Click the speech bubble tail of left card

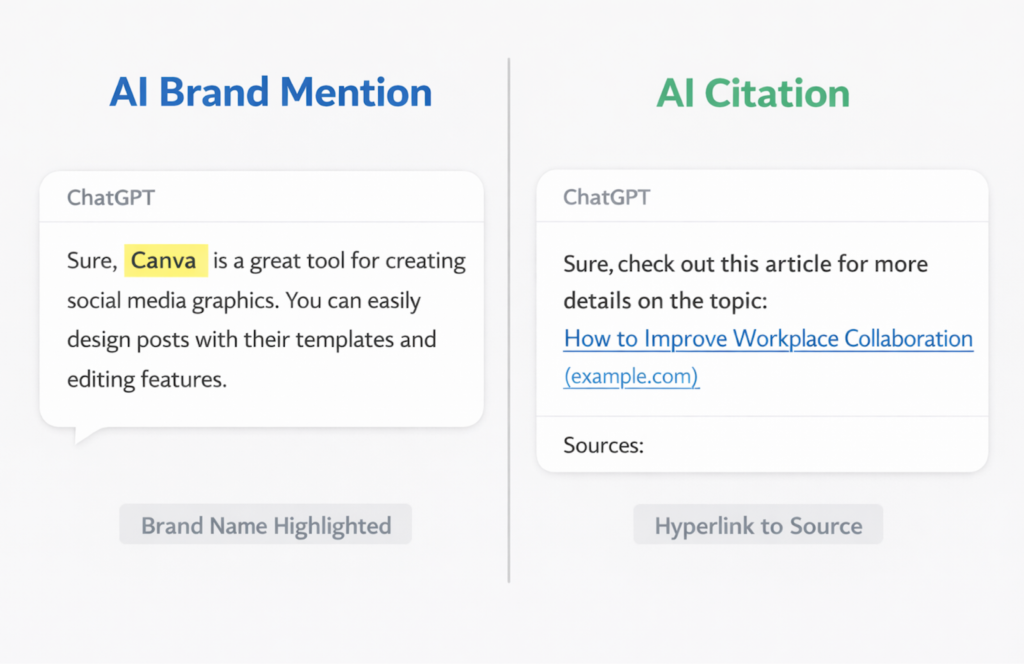[86, 434]
